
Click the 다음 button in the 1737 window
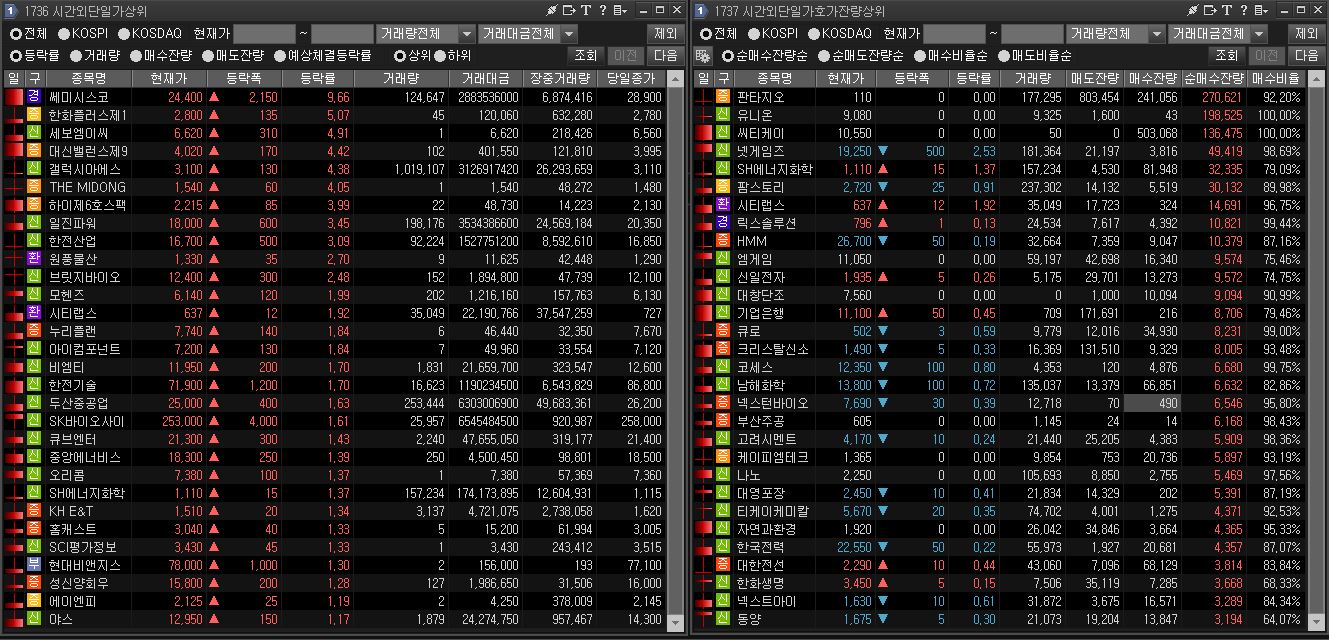pyautogui.click(x=1307, y=55)
